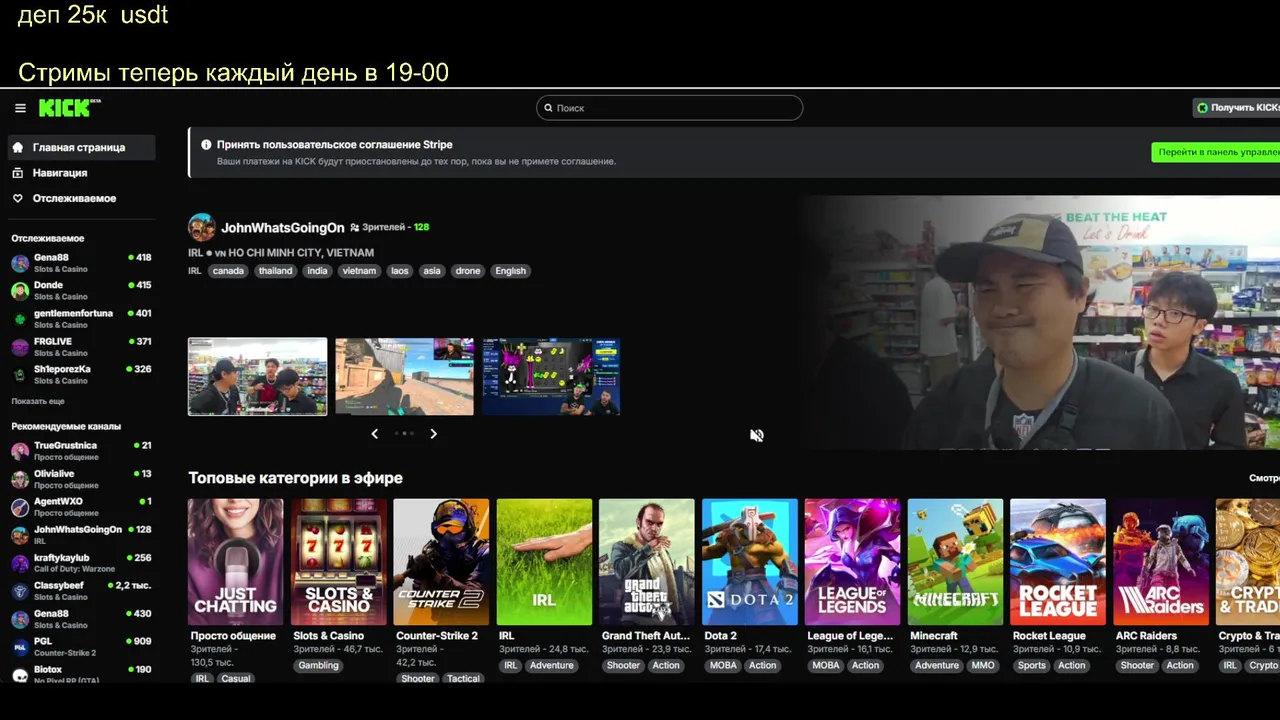Click PGL channel avatar
This screenshot has width=1280, height=720.
point(20,647)
